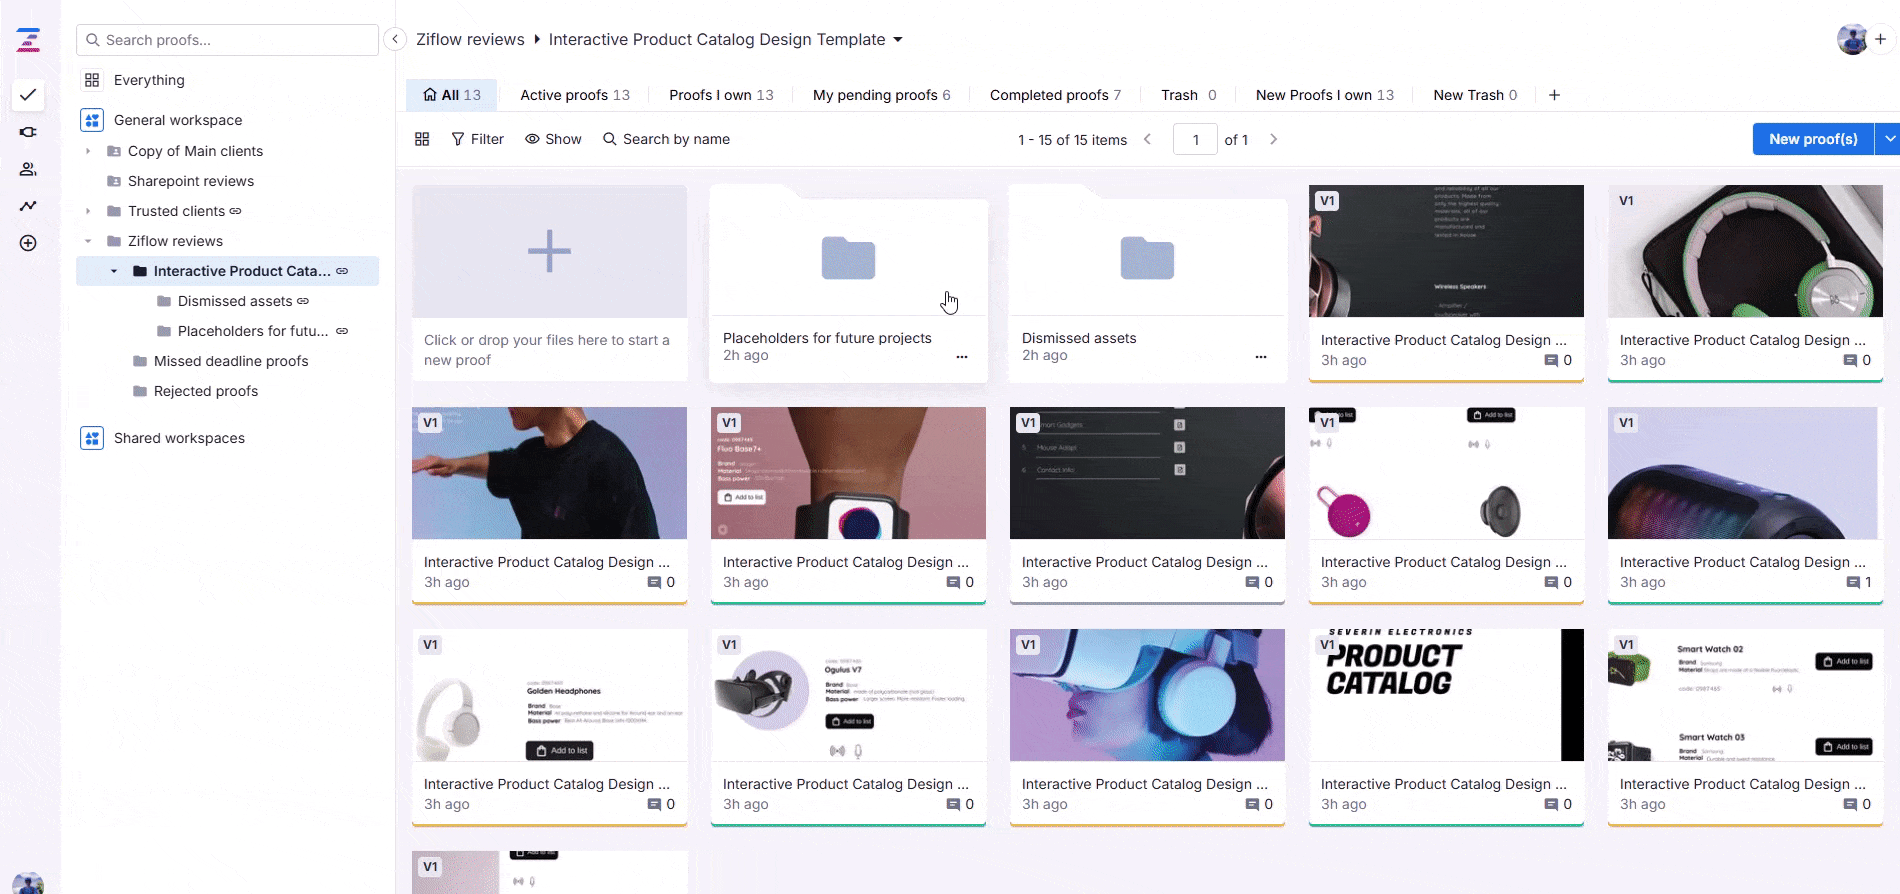Click the comment icon on the speaker proof showing 1
Image resolution: width=1900 pixels, height=894 pixels.
click(x=1853, y=583)
